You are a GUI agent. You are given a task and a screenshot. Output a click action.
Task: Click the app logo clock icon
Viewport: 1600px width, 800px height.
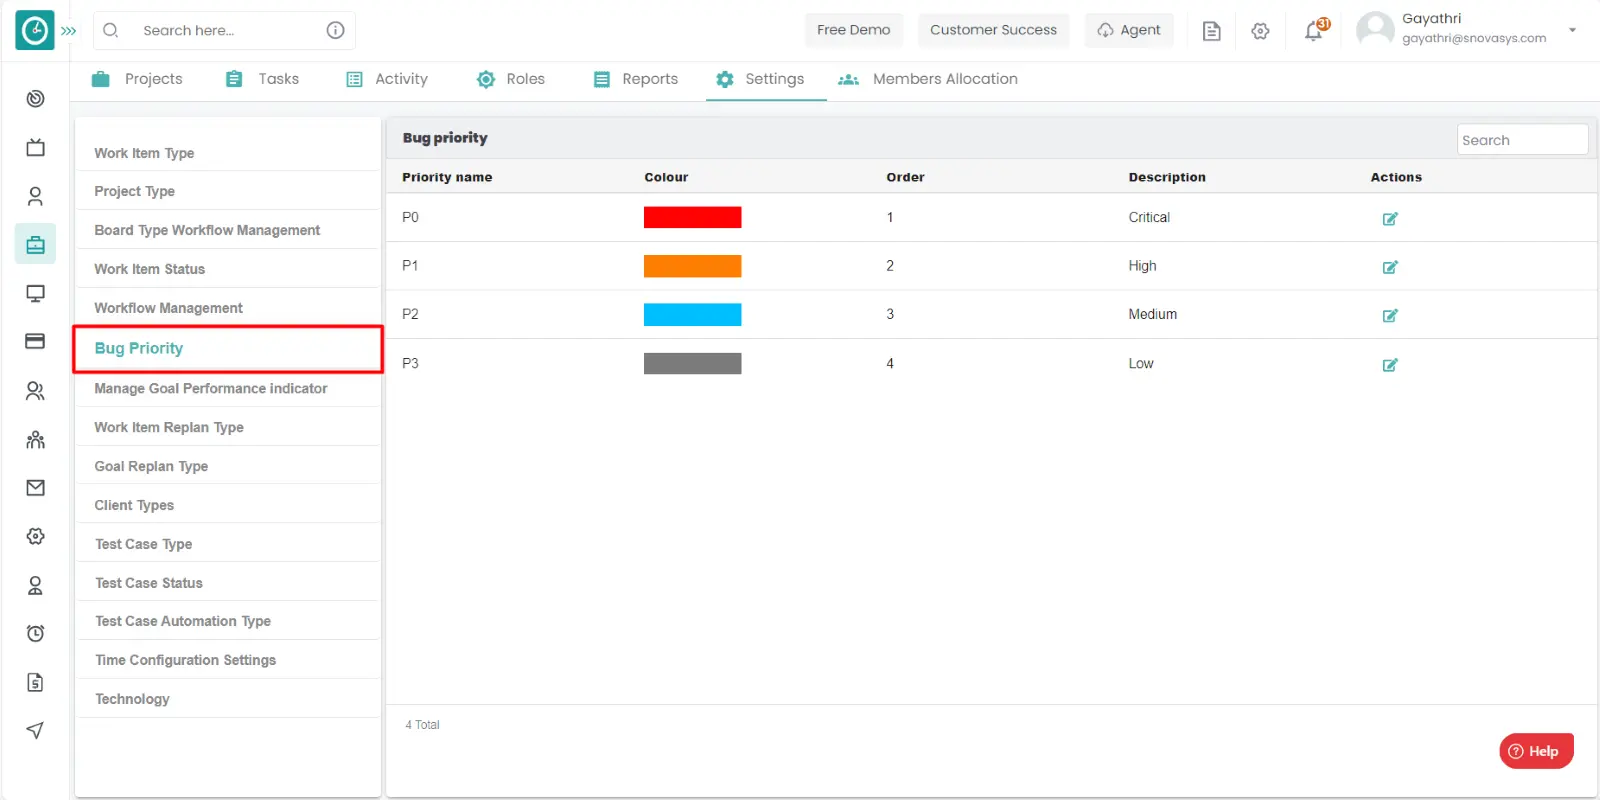click(x=35, y=31)
